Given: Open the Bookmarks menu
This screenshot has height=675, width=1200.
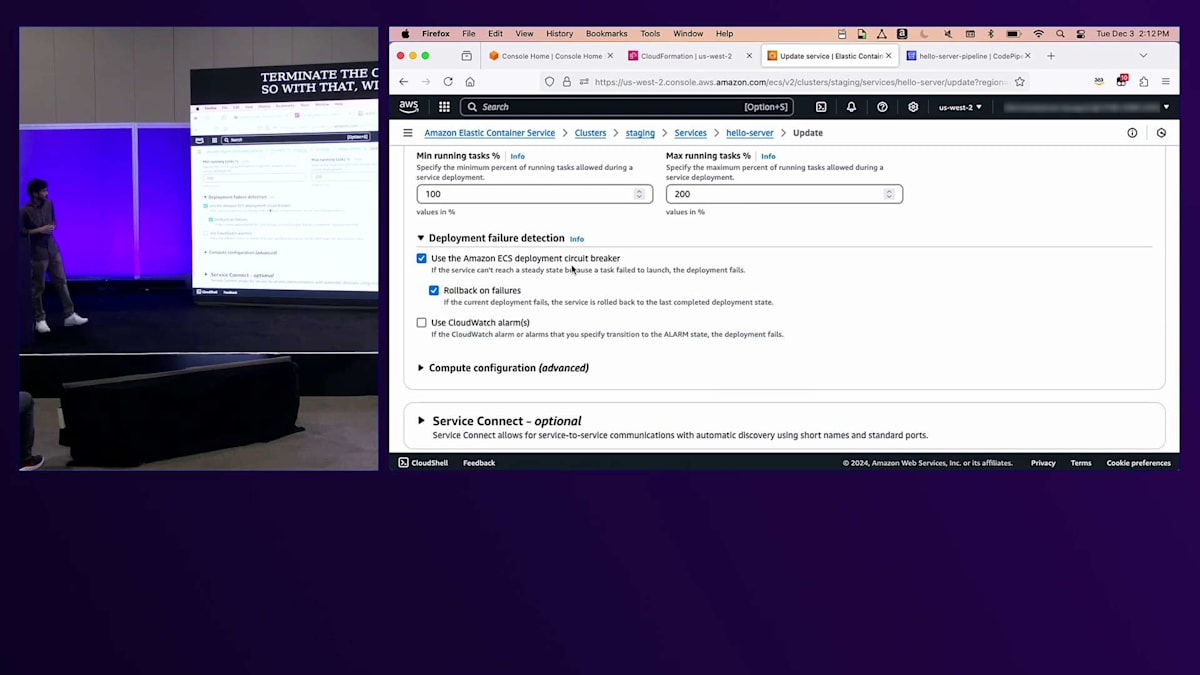Looking at the screenshot, I should pos(606,34).
